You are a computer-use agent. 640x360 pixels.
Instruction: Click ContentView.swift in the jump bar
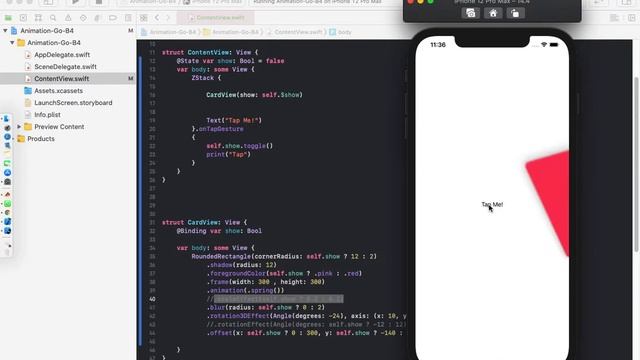tap(294, 32)
